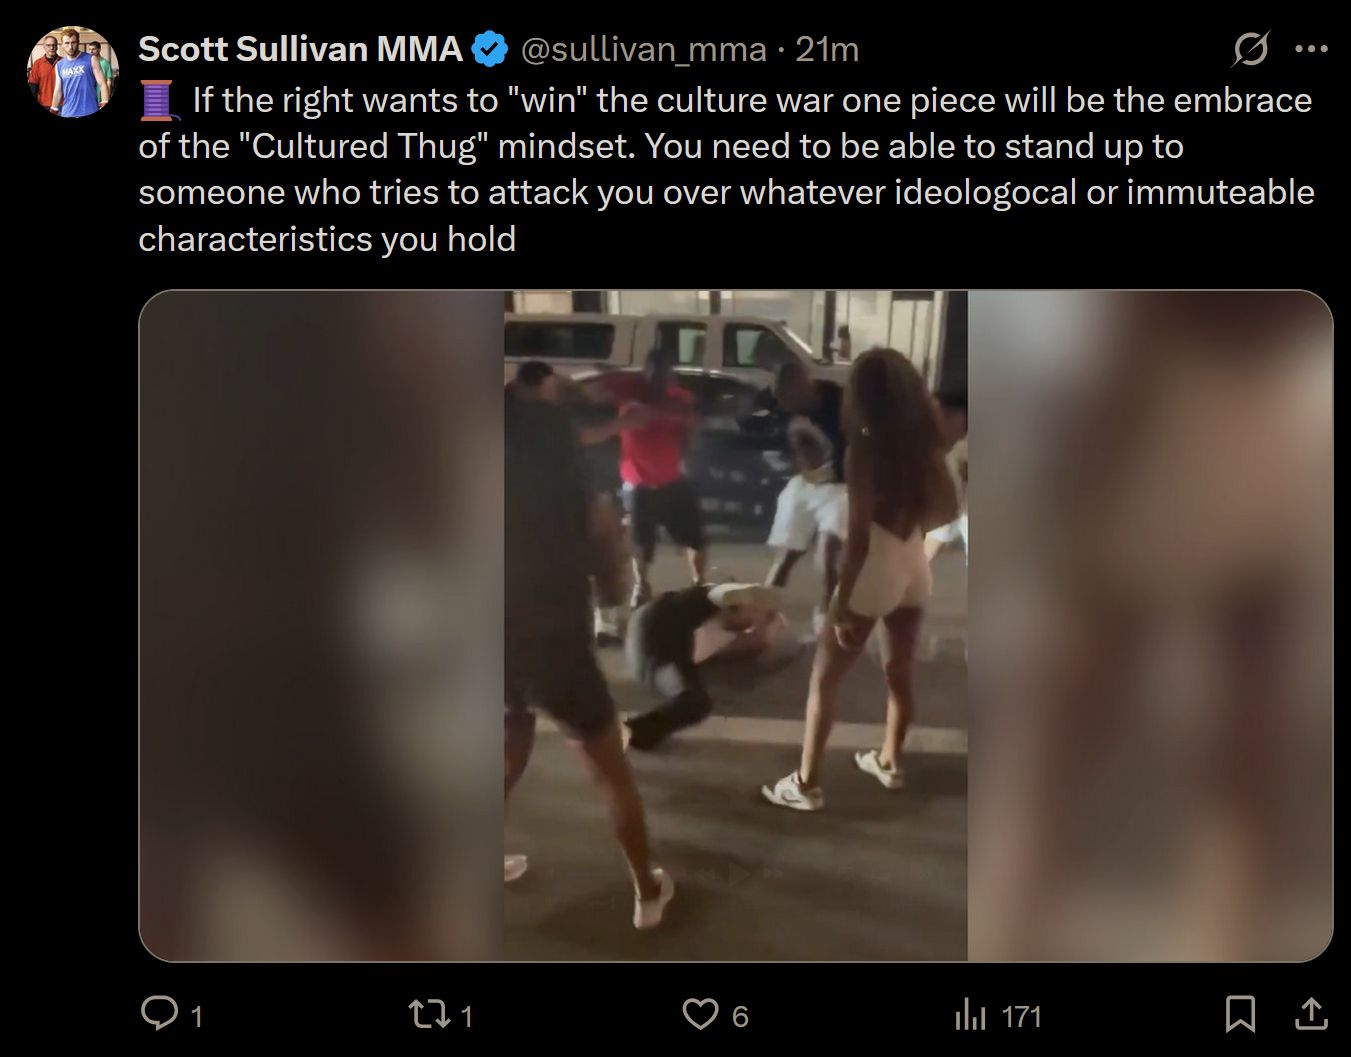This screenshot has height=1057, width=1351.
Task: Open view analytics showing 171
Action: [x=1021, y=1017]
